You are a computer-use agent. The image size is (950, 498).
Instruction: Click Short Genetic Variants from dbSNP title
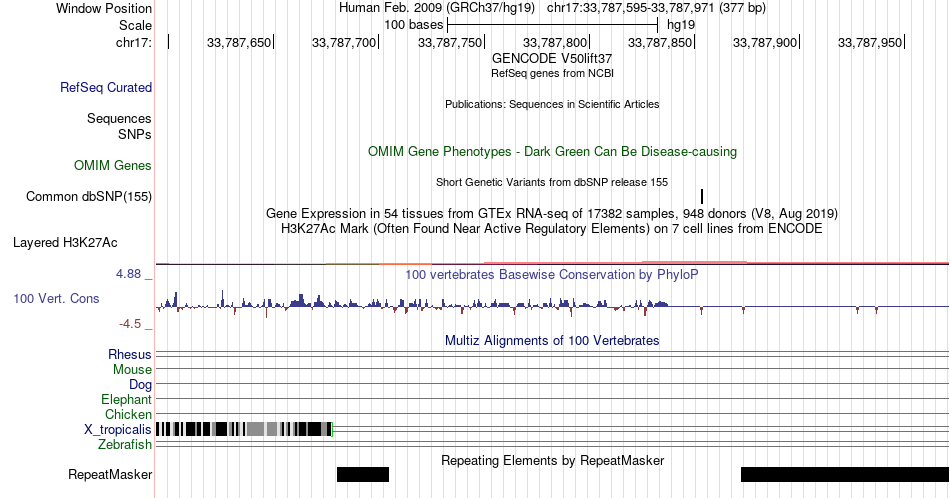552,182
